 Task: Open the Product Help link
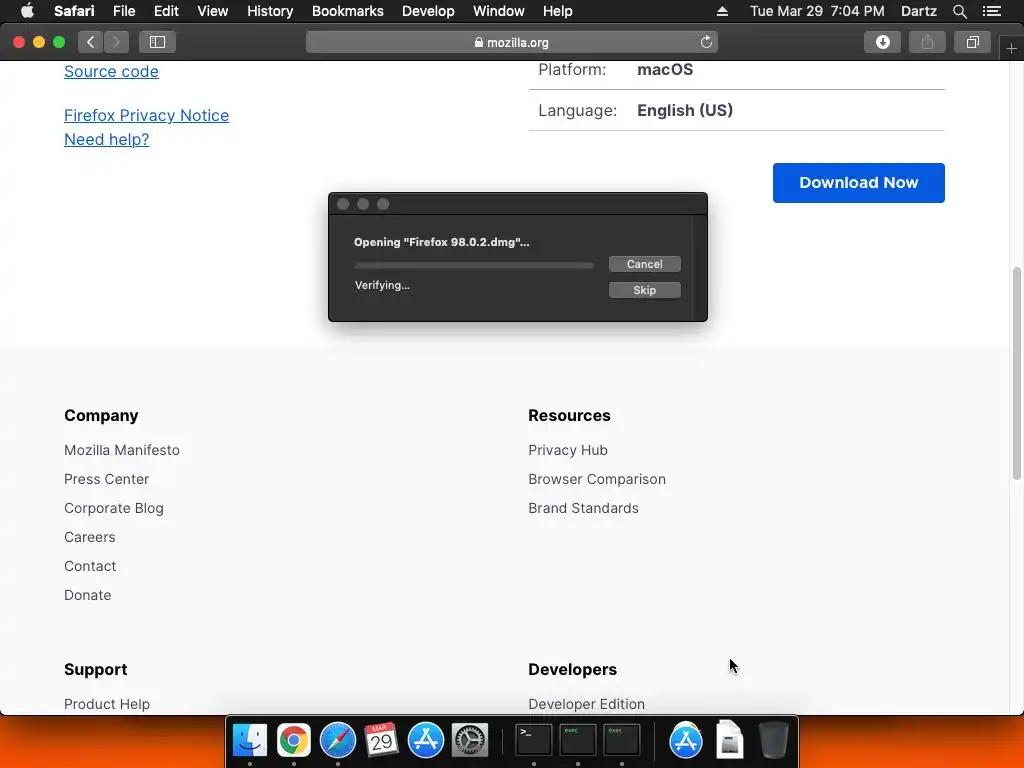click(x=106, y=704)
